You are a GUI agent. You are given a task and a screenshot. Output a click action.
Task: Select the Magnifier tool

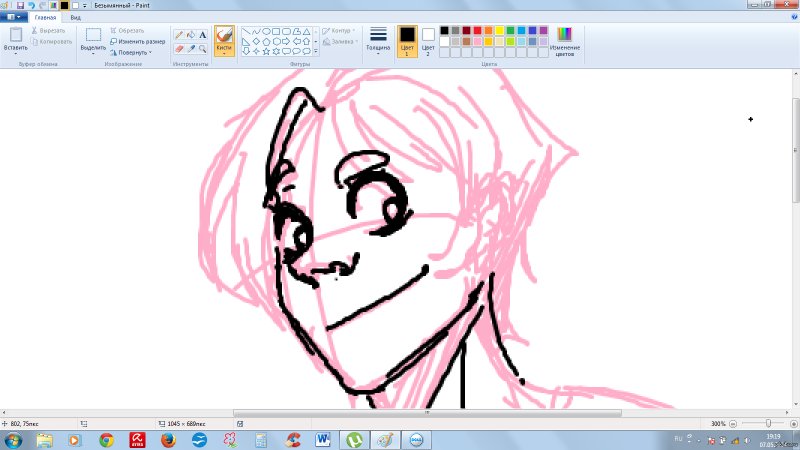tap(203, 48)
